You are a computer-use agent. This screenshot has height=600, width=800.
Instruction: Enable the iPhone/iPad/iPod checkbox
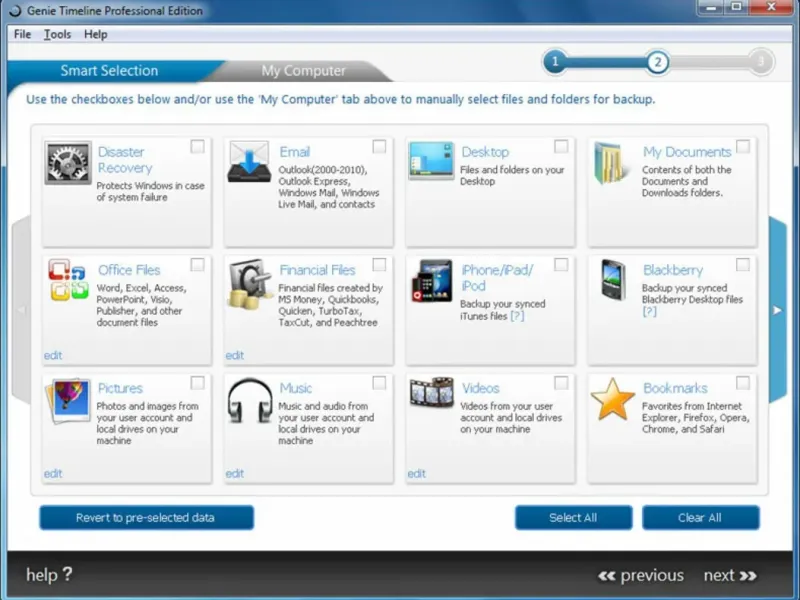point(561,264)
